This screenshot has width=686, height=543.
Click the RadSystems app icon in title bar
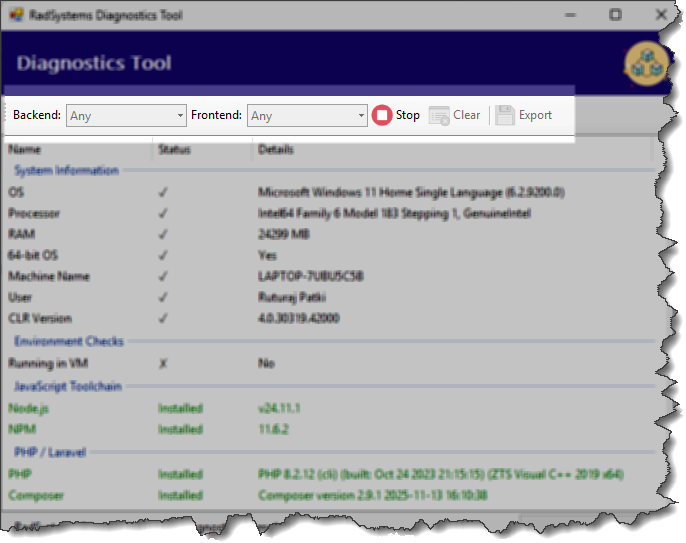click(x=17, y=15)
